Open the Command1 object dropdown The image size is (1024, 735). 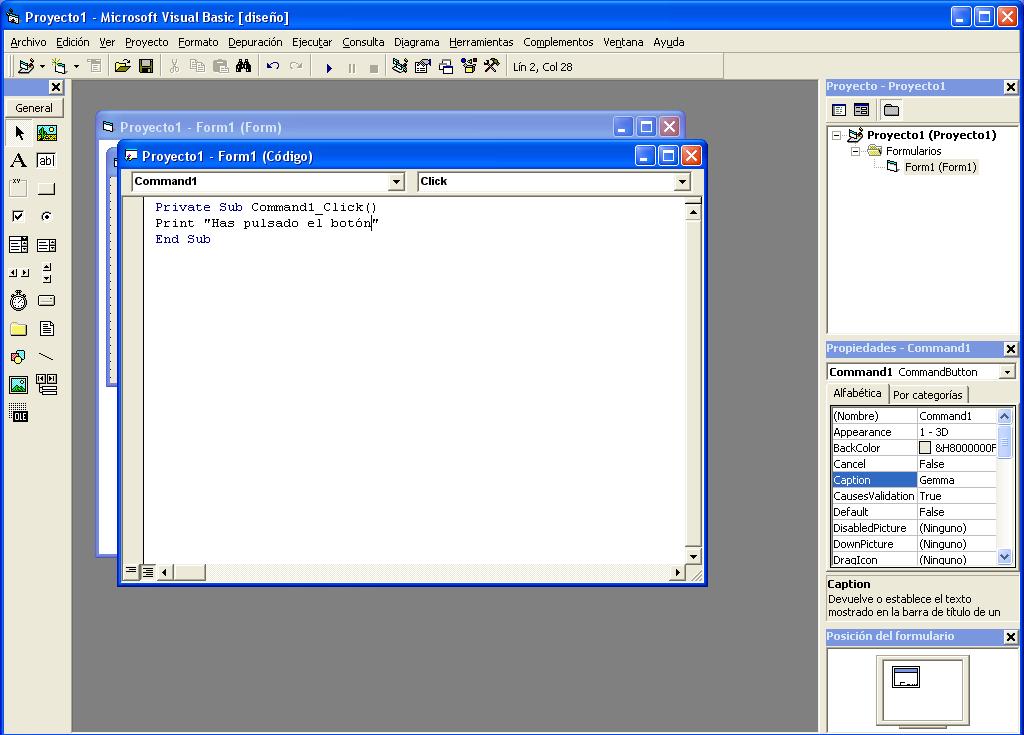click(x=398, y=181)
